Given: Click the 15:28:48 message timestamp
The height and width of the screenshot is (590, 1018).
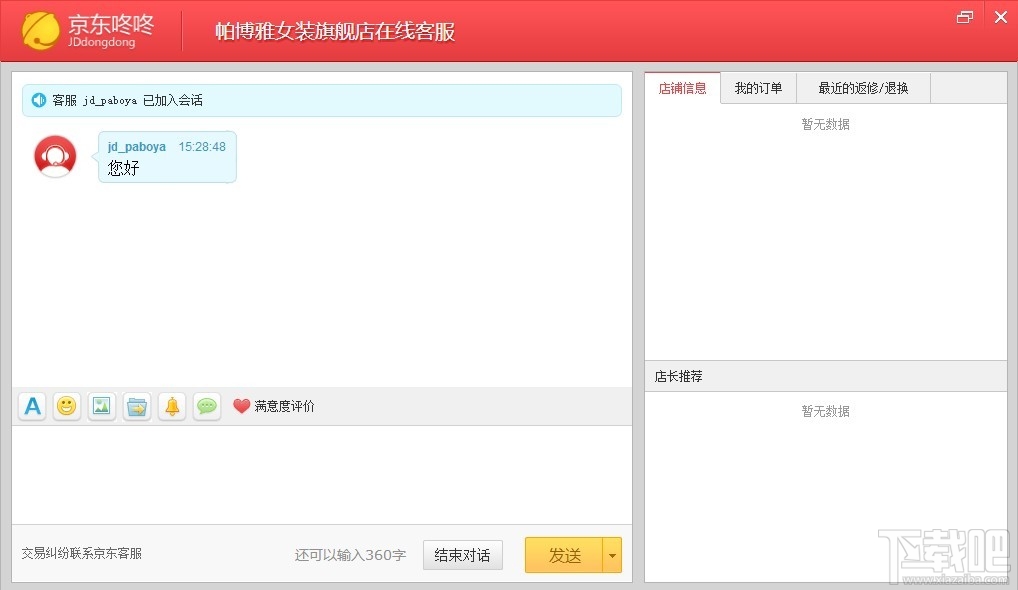Looking at the screenshot, I should [203, 147].
